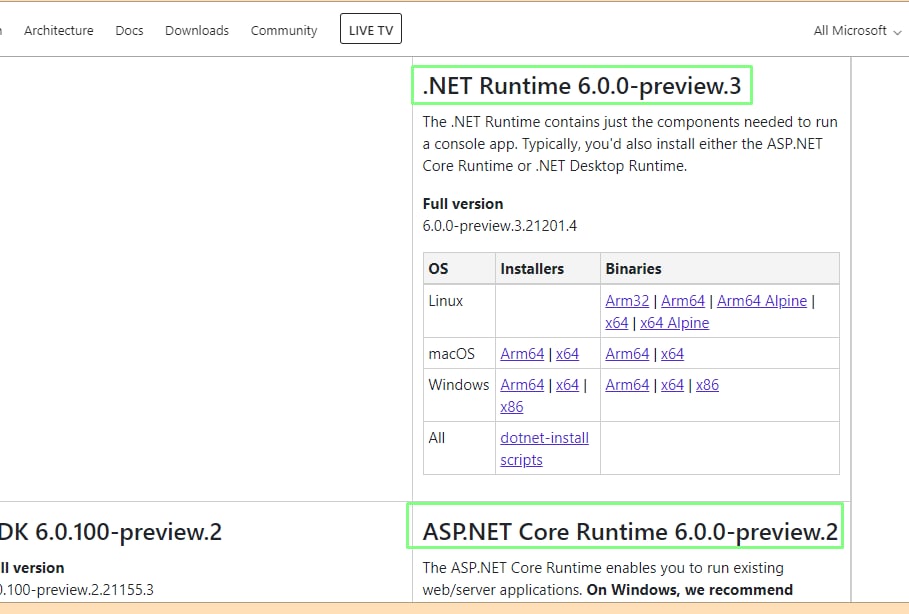Viewport: 909px width, 614px height.
Task: Download Windows Arm64 installer
Action: (x=522, y=385)
